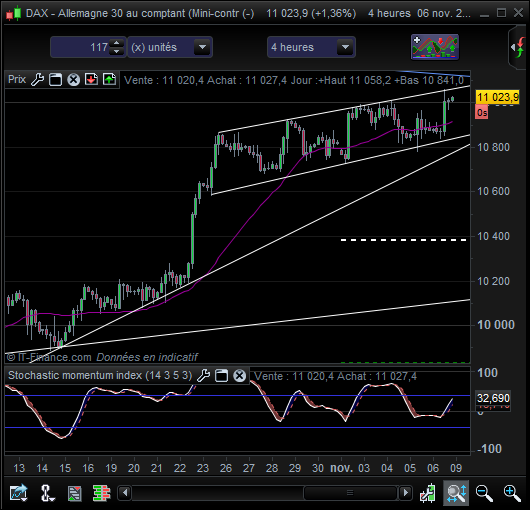The height and width of the screenshot is (510, 530).
Task: Zoom out with the minus magnifier
Action: point(484,493)
